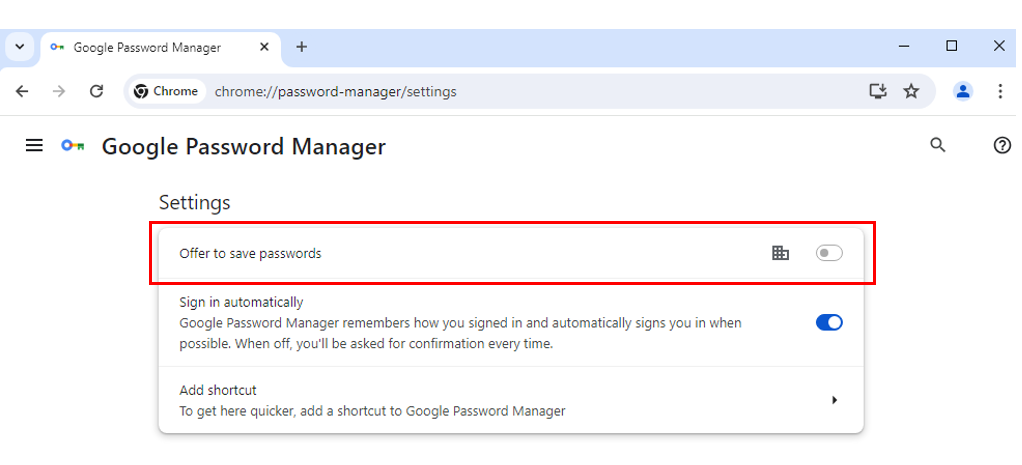This screenshot has width=1022, height=465.
Task: Turn off Sign in automatically switch
Action: [x=829, y=322]
